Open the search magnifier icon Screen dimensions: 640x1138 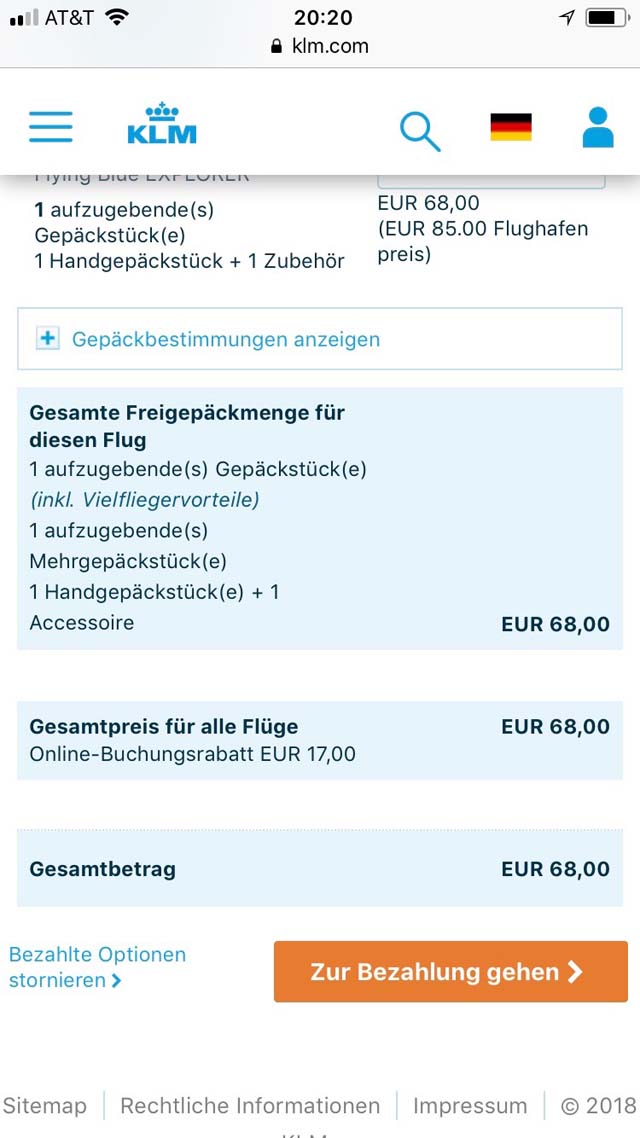pos(420,131)
